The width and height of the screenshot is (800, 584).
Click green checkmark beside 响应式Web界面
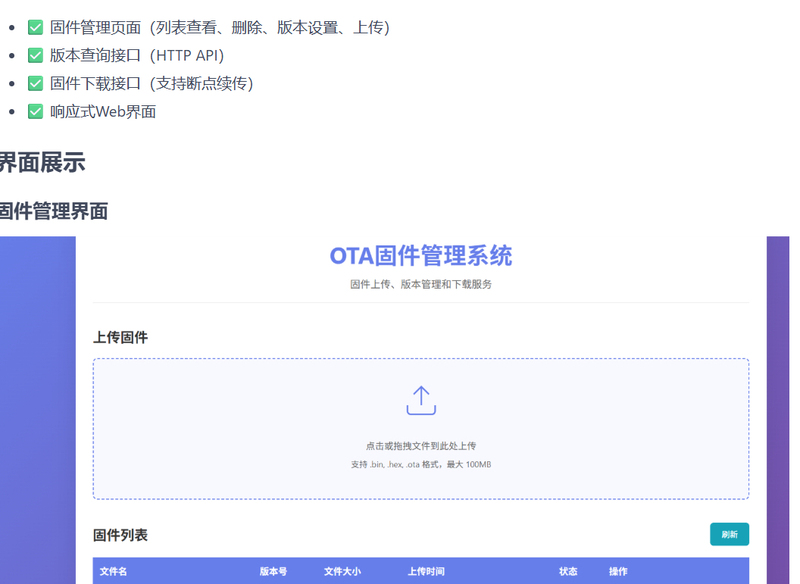(36, 112)
